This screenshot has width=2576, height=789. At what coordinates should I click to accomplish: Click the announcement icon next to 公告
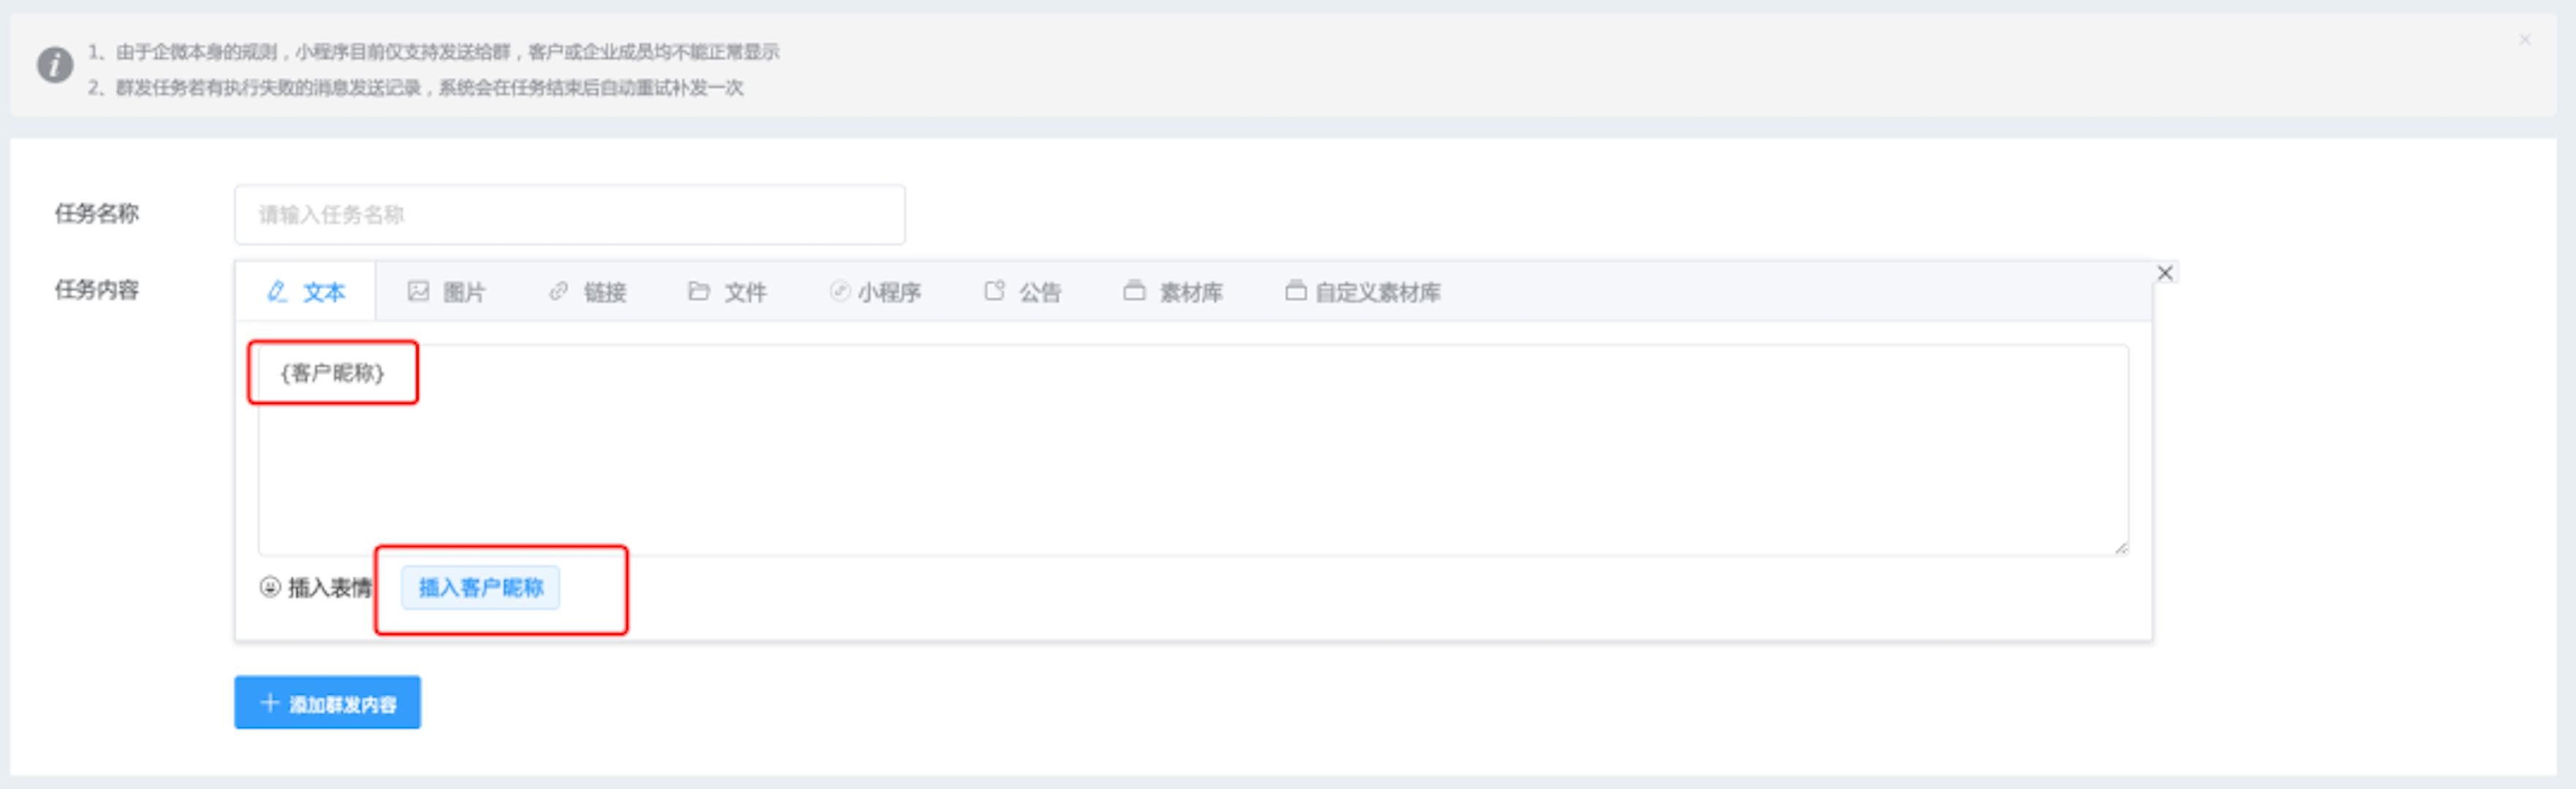pos(994,291)
